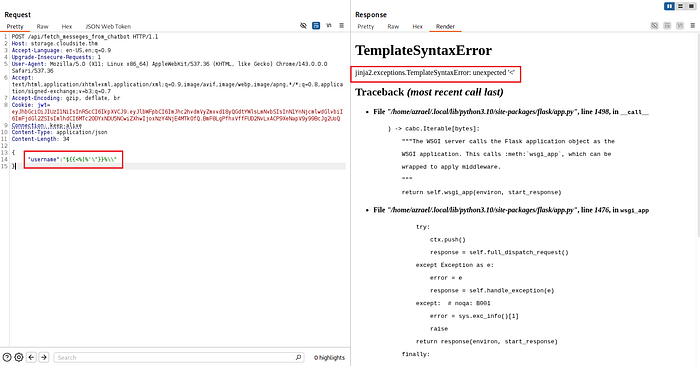The width and height of the screenshot is (700, 366).
Task: Open search settings gear icon
Action: tap(19, 357)
